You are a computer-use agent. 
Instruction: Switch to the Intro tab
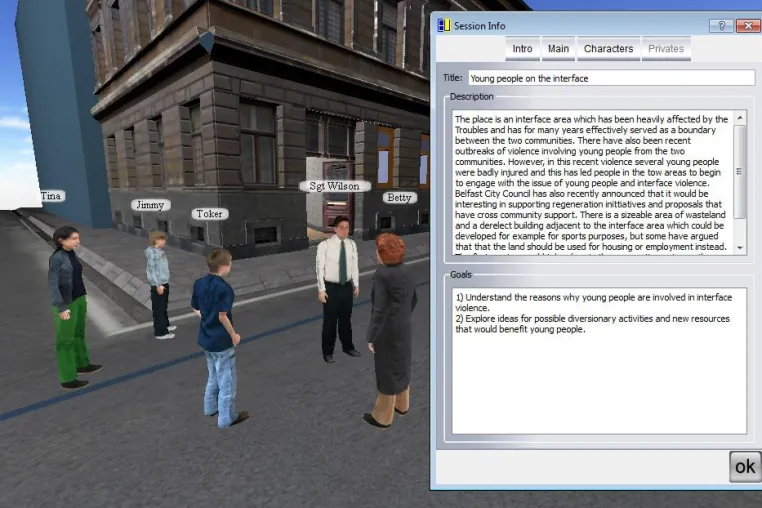(522, 49)
